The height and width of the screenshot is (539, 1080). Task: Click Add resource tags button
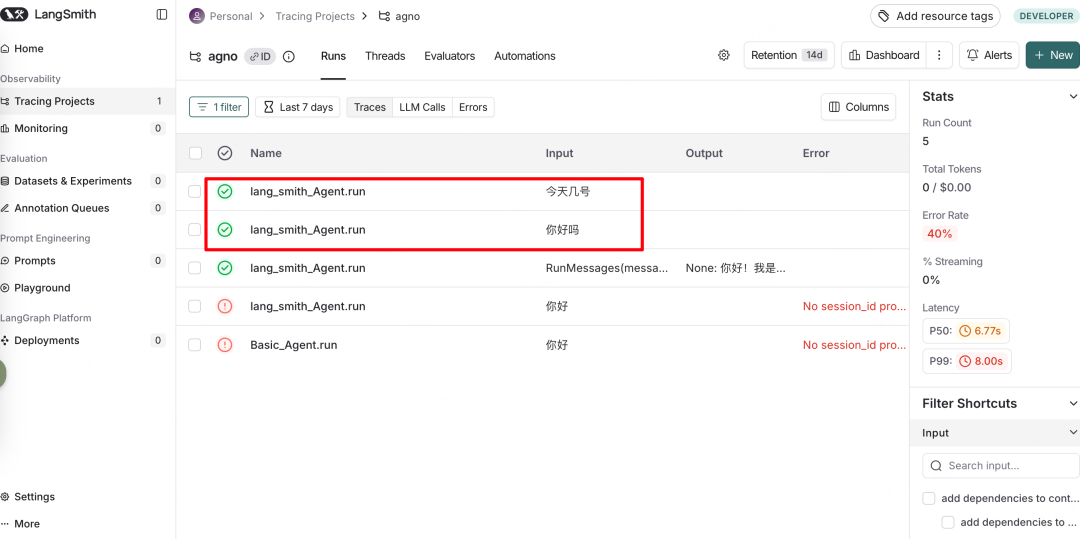935,16
